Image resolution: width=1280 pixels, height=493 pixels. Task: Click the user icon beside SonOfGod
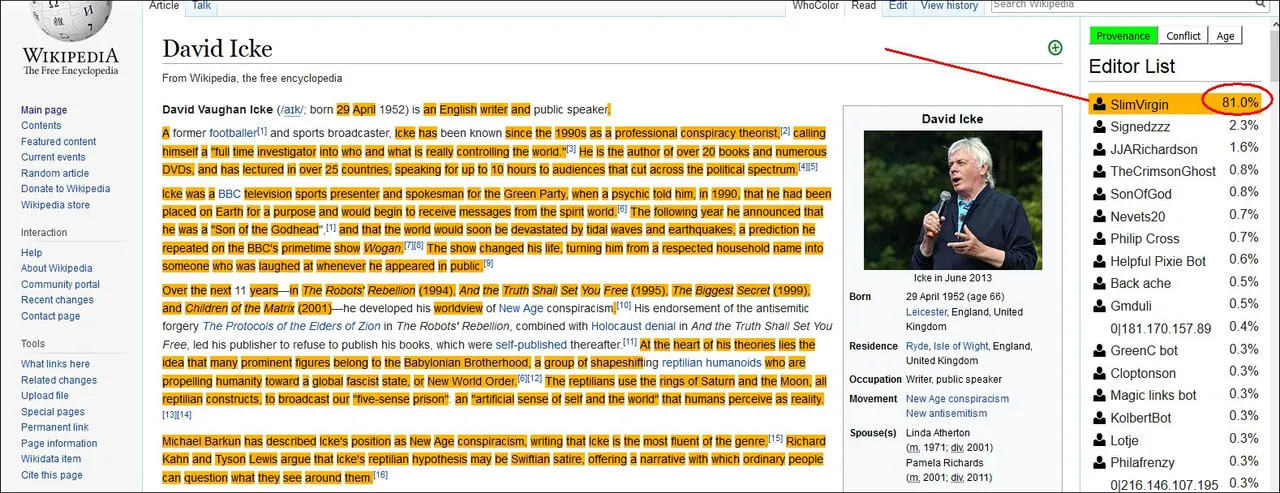pos(1100,194)
